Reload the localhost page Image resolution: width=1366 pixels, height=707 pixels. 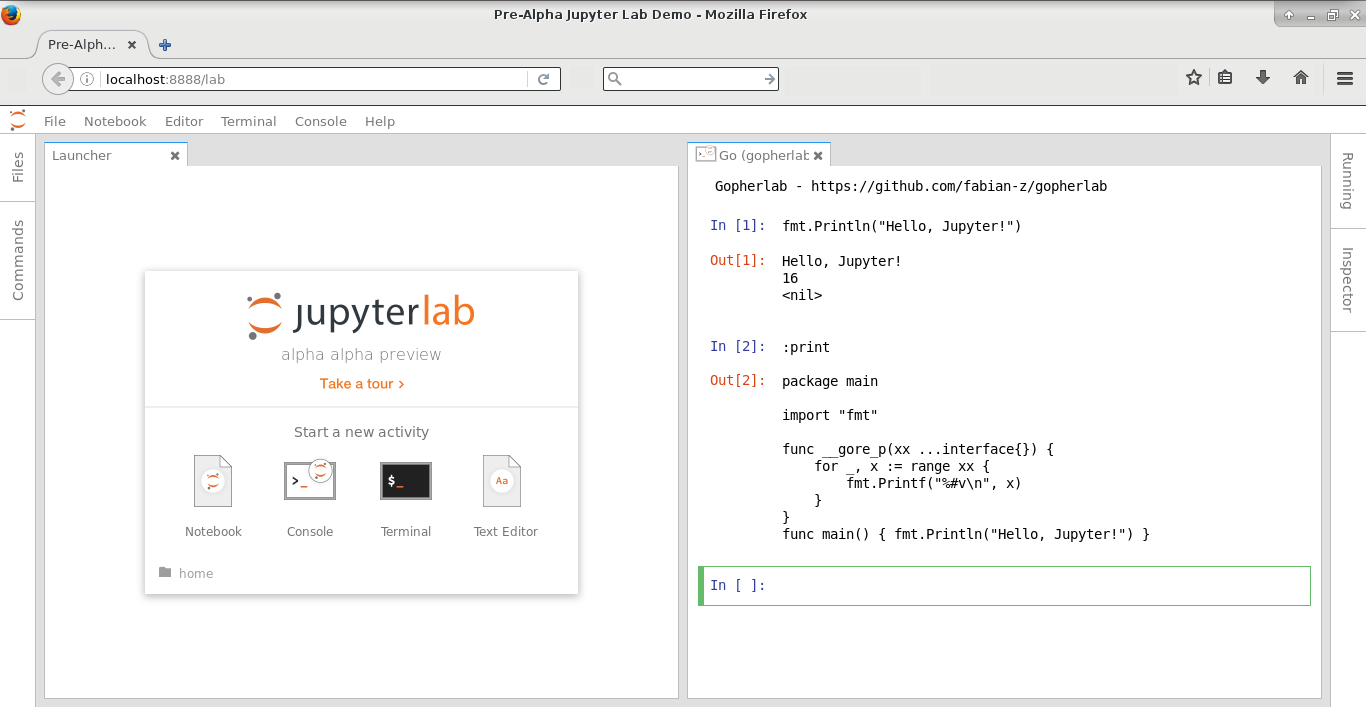[x=544, y=79]
